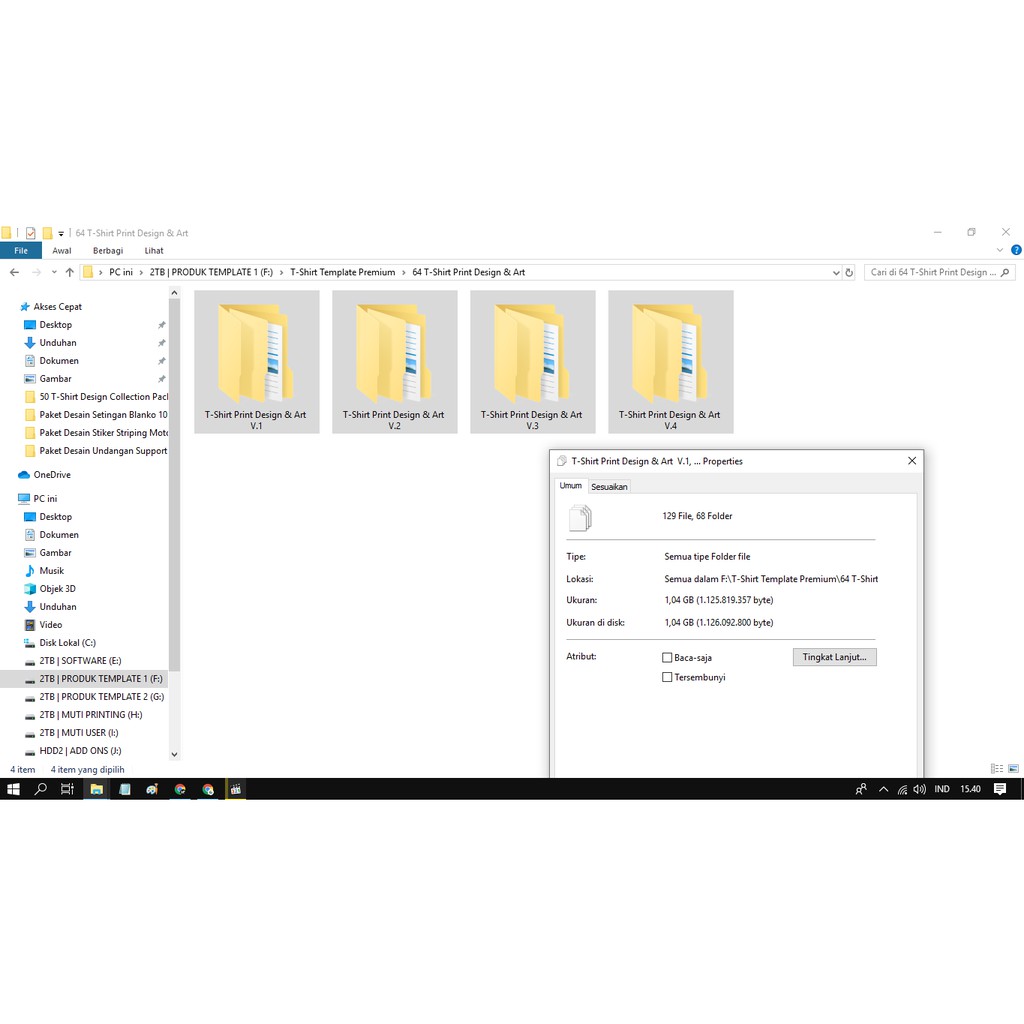Click the Back navigation arrow
This screenshot has height=1024, width=1024.
click(14, 272)
